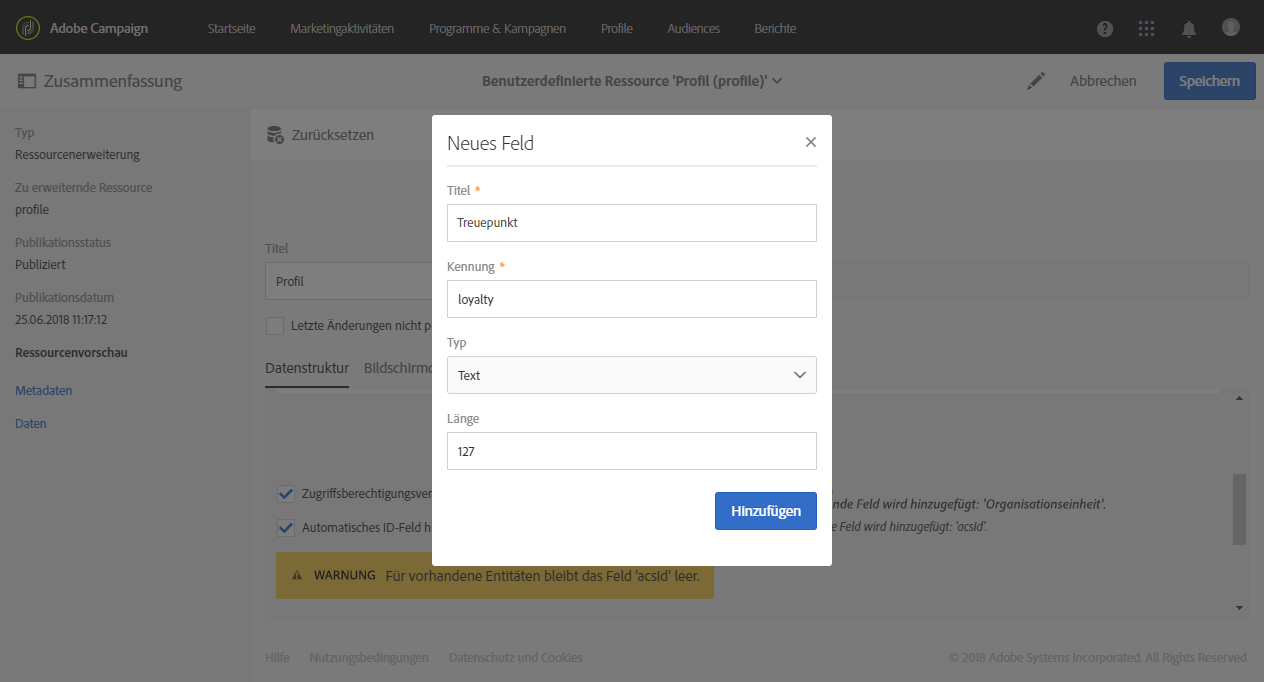Open the Typ dropdown set to Text
The image size is (1264, 682).
tap(631, 375)
